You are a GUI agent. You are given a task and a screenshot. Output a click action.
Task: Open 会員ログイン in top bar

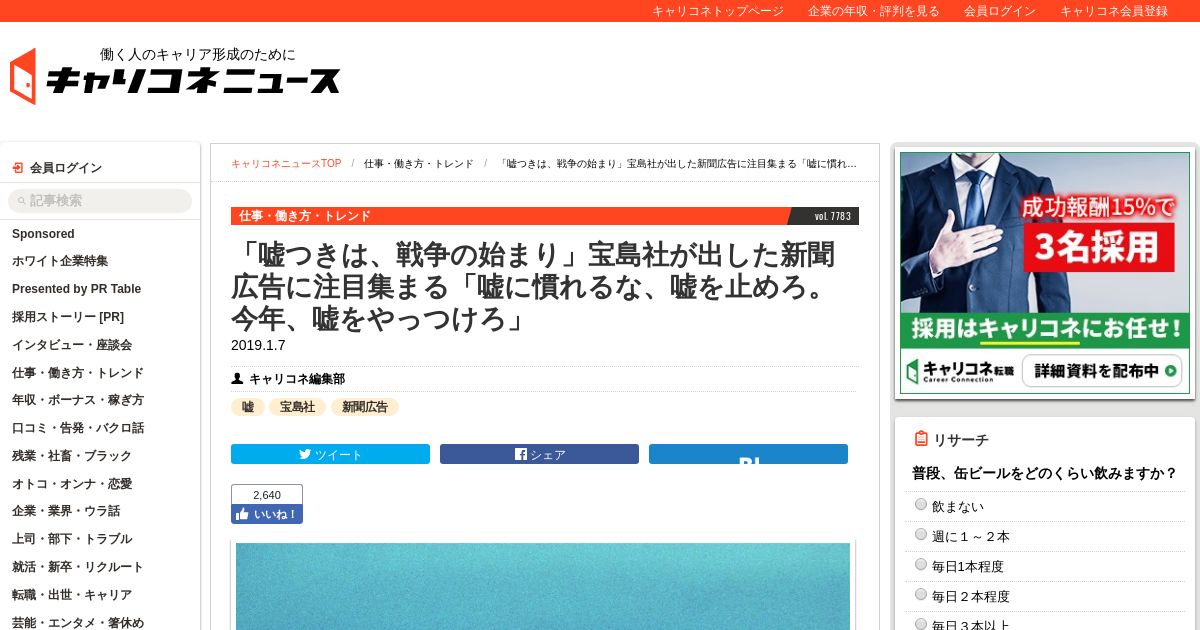click(x=1000, y=11)
